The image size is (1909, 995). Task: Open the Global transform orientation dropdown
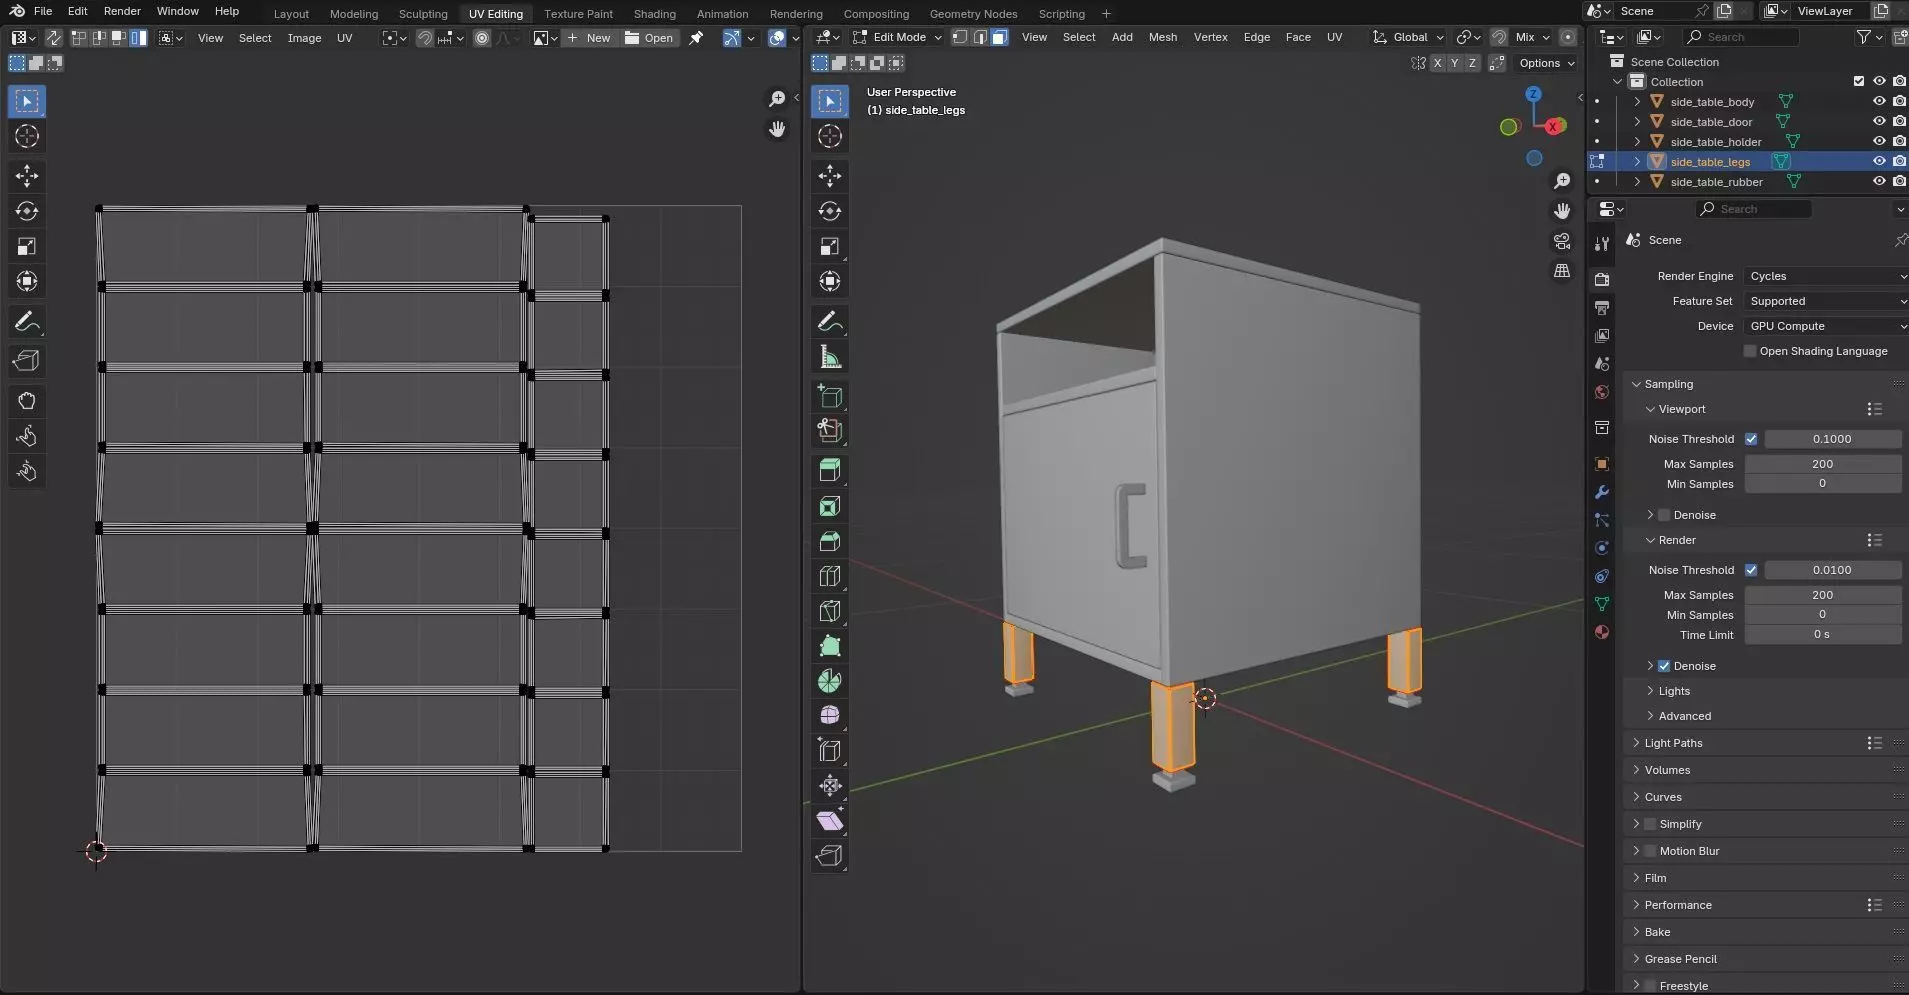pyautogui.click(x=1408, y=37)
